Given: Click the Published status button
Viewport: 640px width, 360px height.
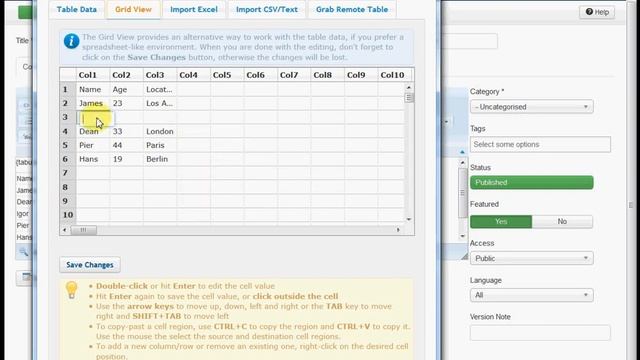Looking at the screenshot, I should (531, 182).
